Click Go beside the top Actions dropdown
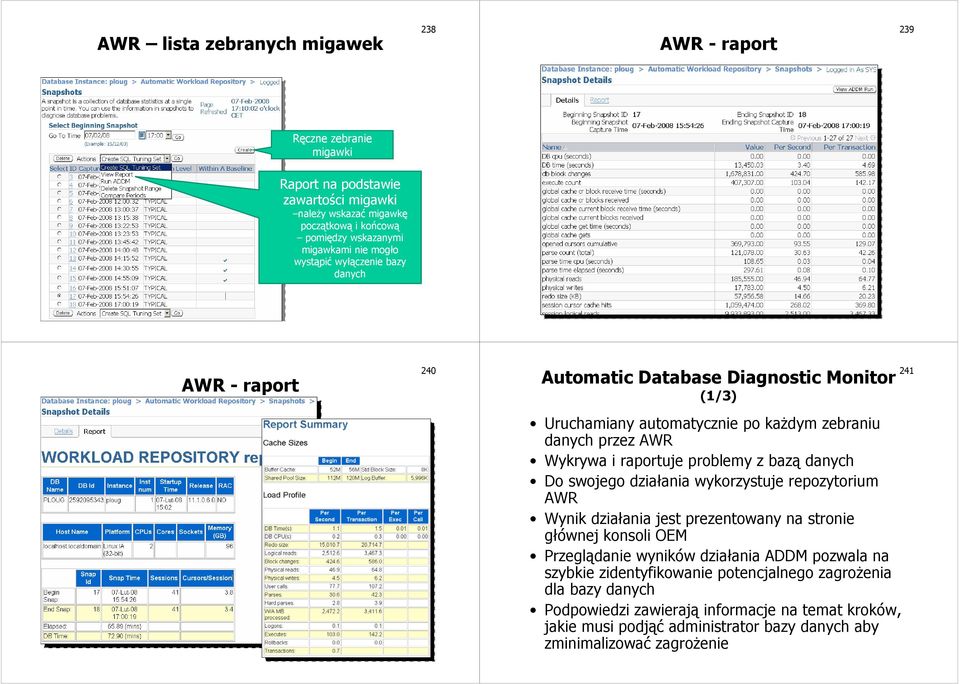 178,159
